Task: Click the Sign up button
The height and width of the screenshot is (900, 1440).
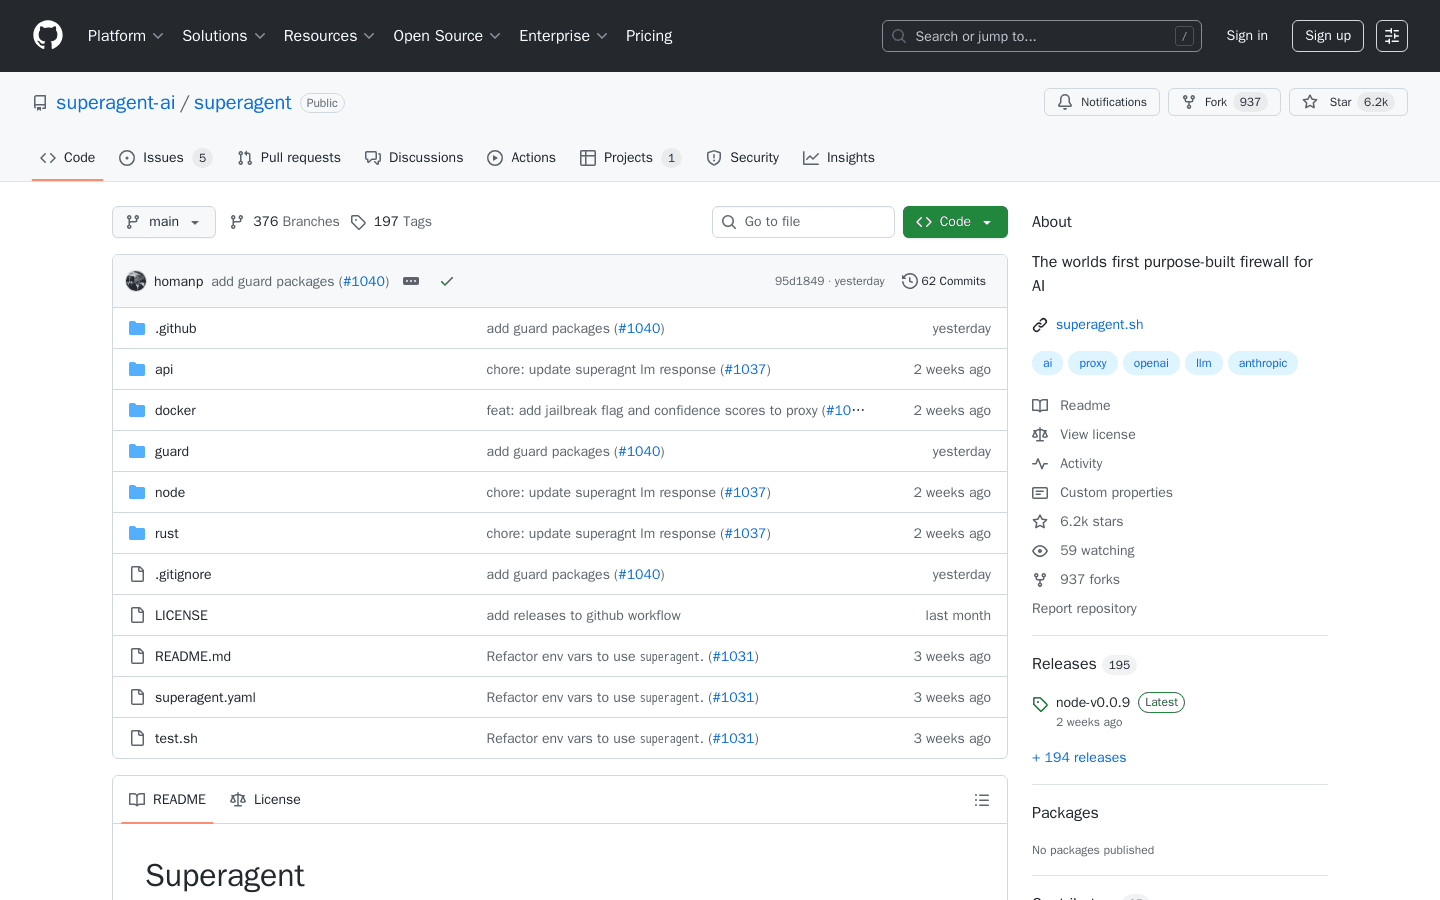Action: click(x=1328, y=36)
